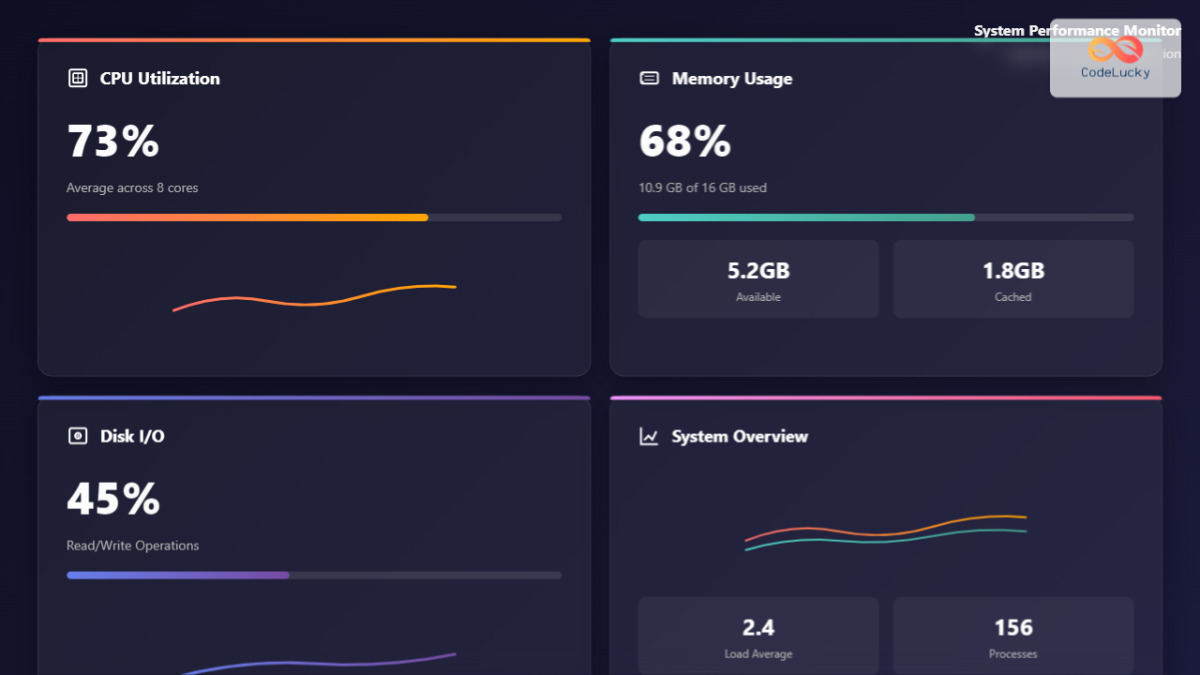This screenshot has width=1200, height=675.
Task: Select the CodeLucky text link
Action: coord(1115,71)
